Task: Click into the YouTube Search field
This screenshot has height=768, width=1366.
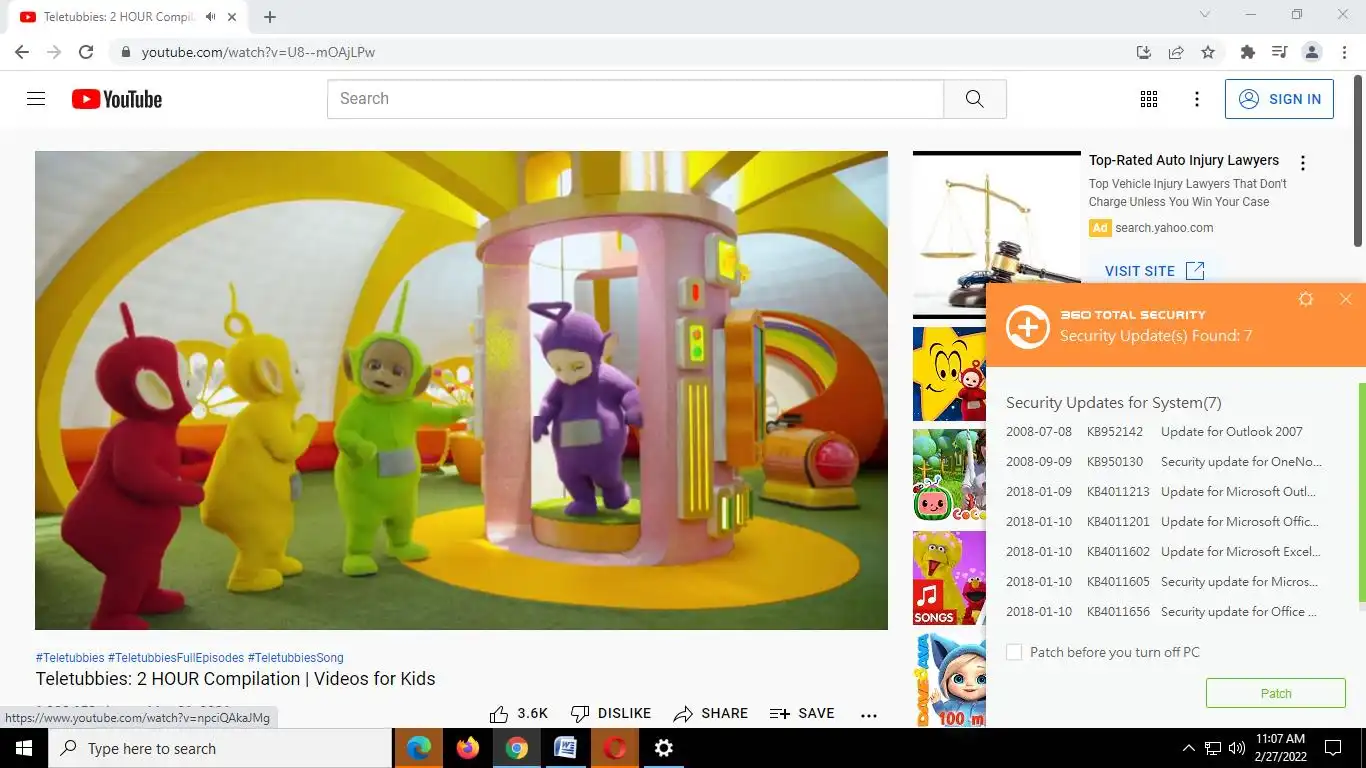Action: 635,99
